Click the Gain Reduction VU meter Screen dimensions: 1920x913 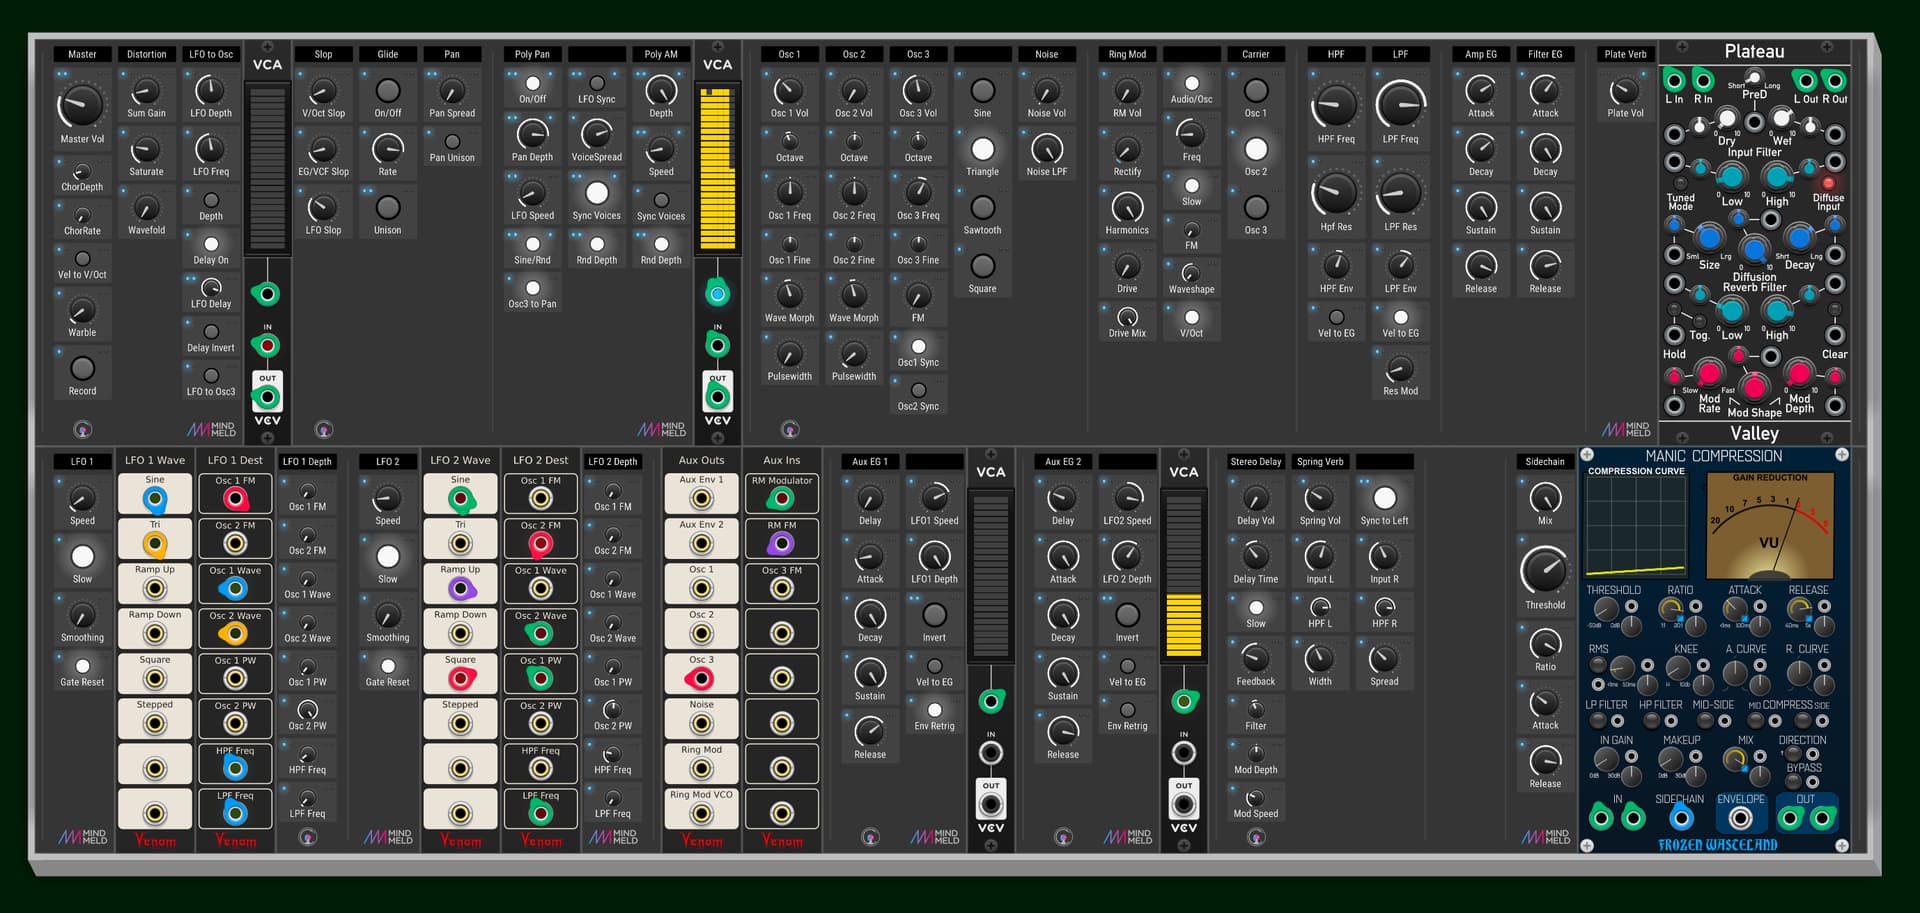click(1769, 526)
